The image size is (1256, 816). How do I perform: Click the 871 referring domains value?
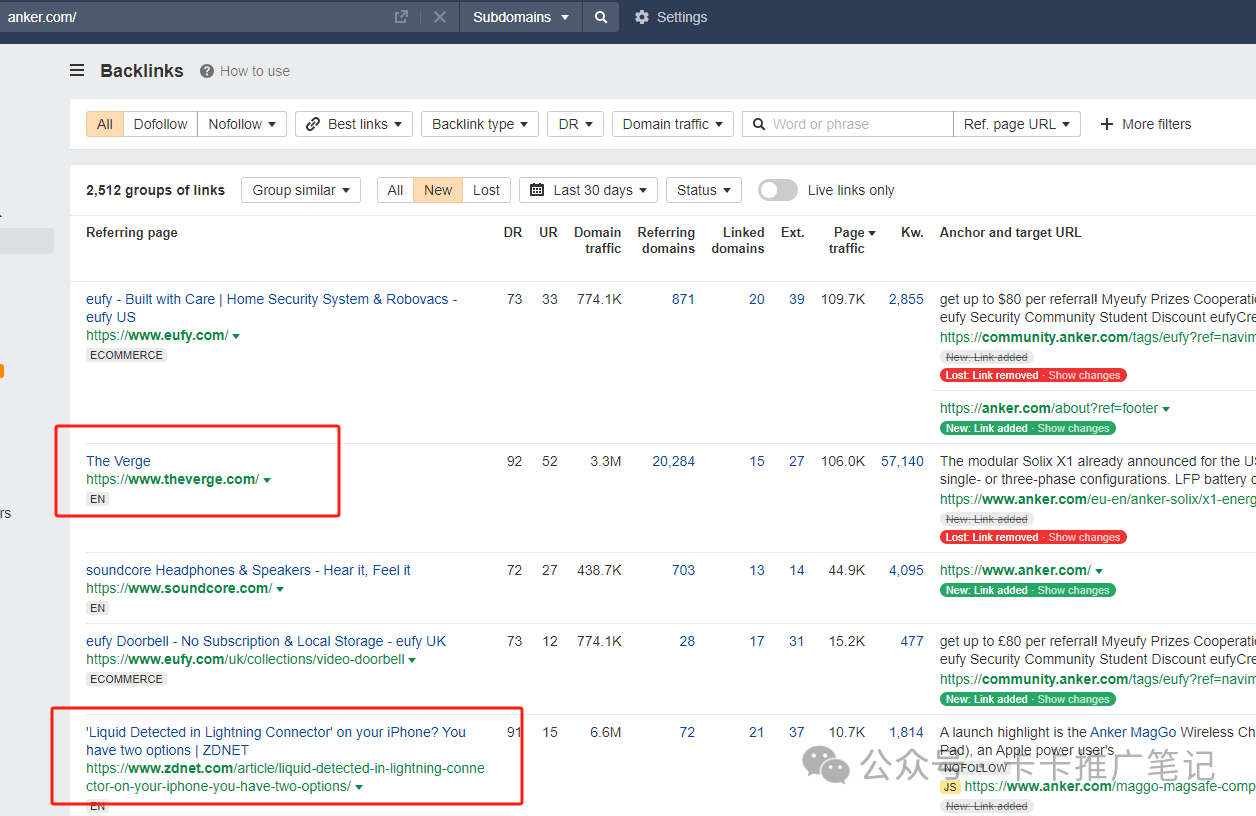(683, 299)
